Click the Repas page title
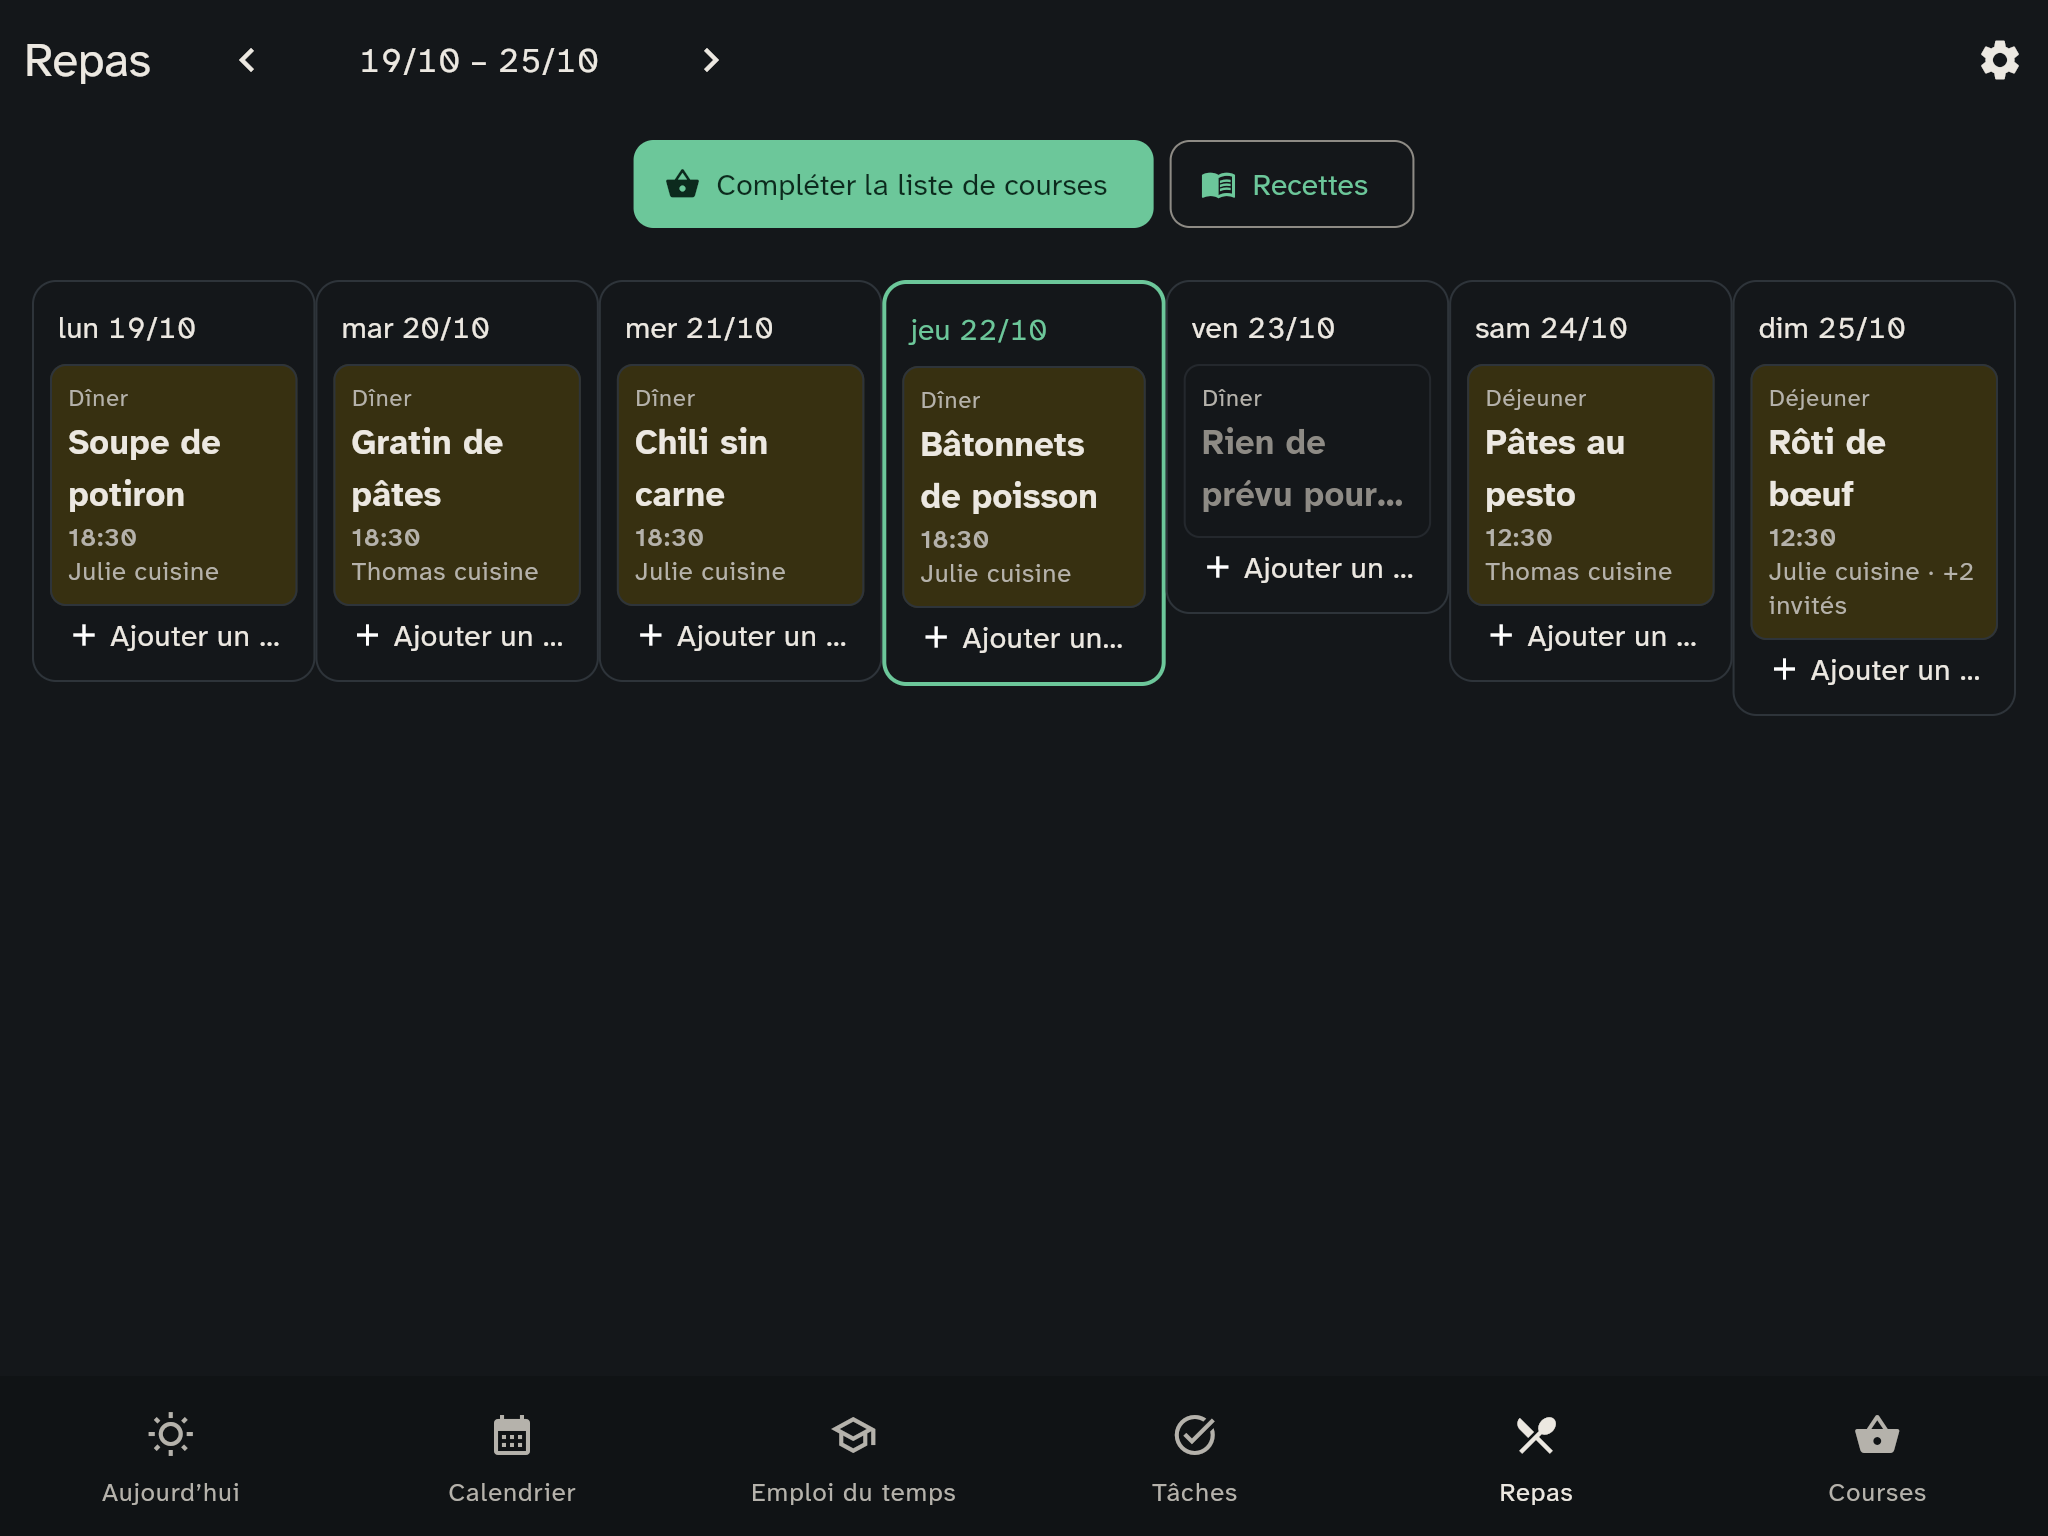Viewport: 2048px width, 1536px height. (88, 61)
